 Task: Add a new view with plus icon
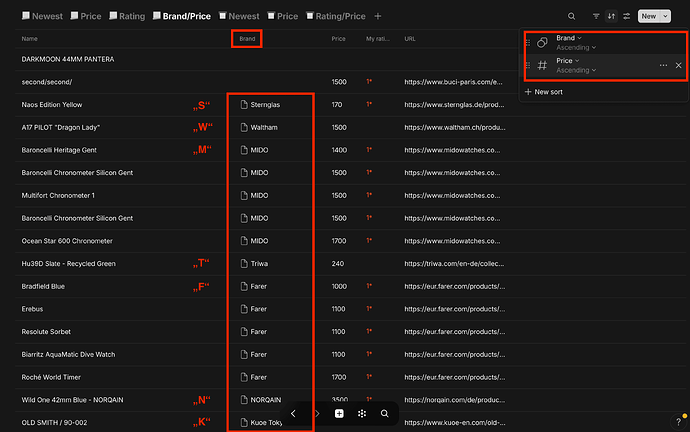[378, 16]
